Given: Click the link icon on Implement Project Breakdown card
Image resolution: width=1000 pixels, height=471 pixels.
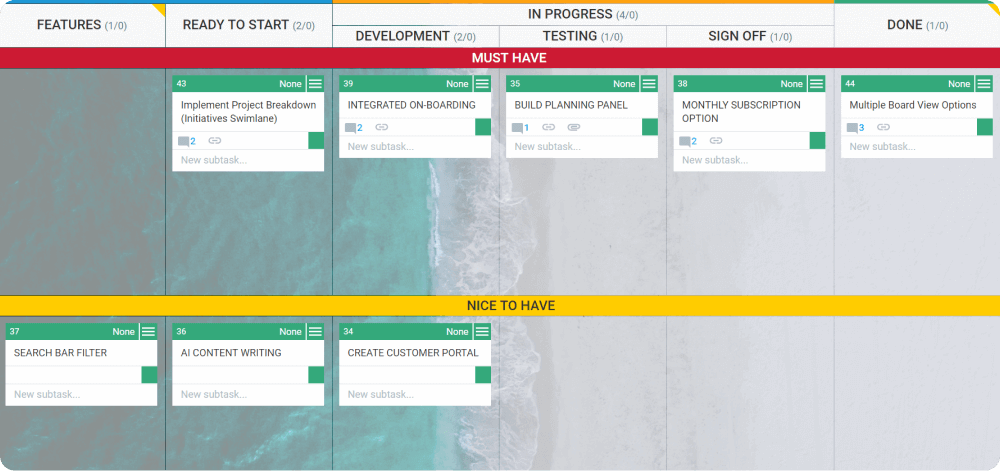Looking at the screenshot, I should 214,141.
